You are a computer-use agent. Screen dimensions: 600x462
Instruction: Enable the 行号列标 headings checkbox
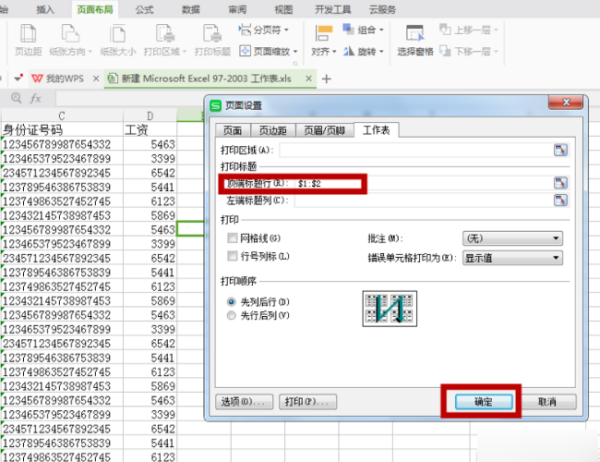pos(232,257)
